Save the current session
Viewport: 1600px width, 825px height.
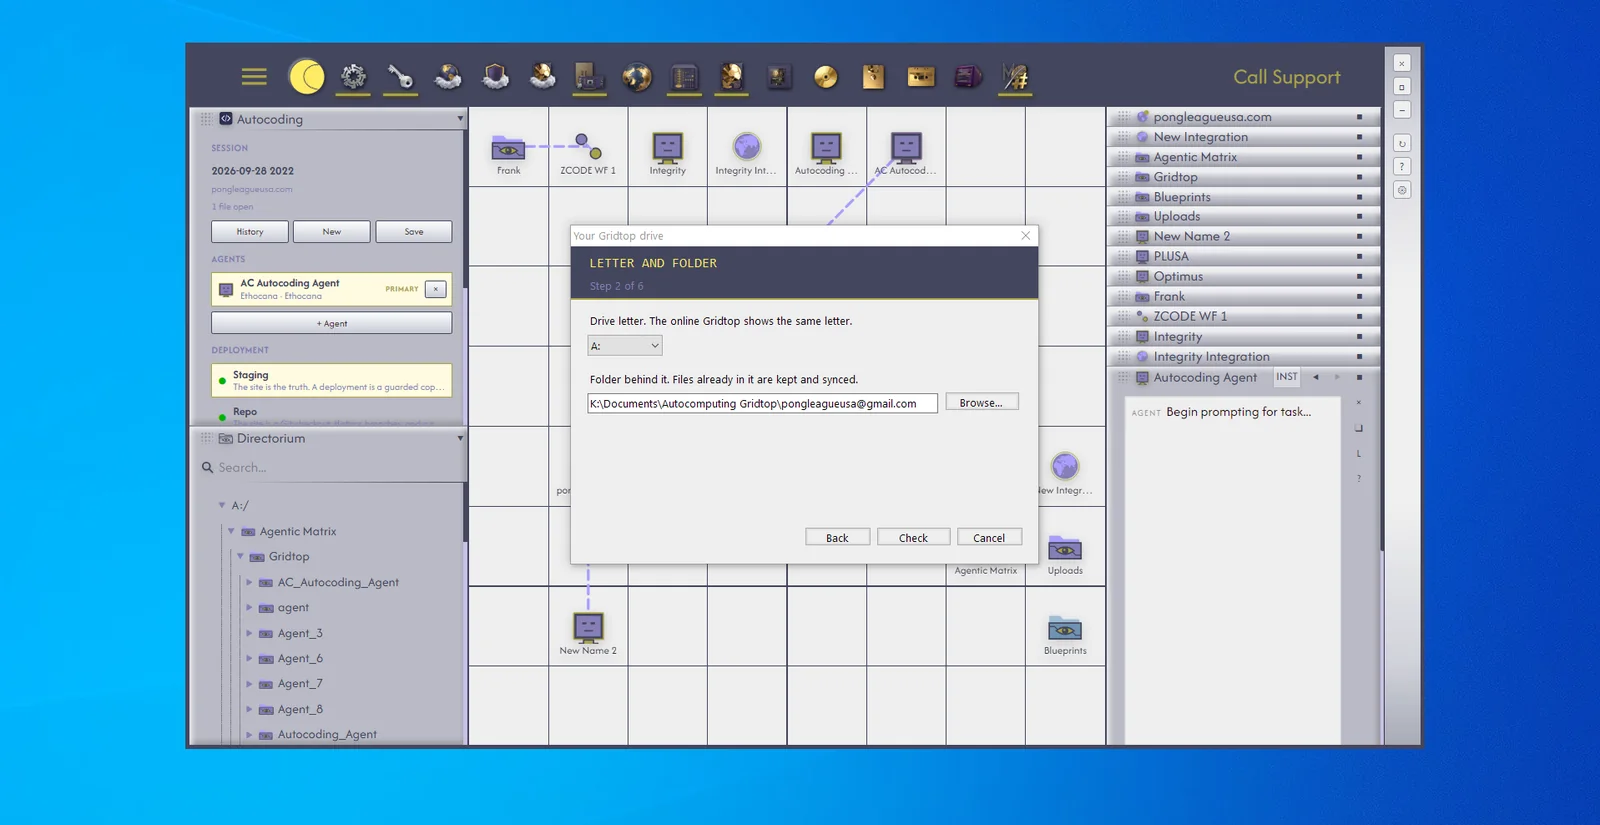(414, 232)
